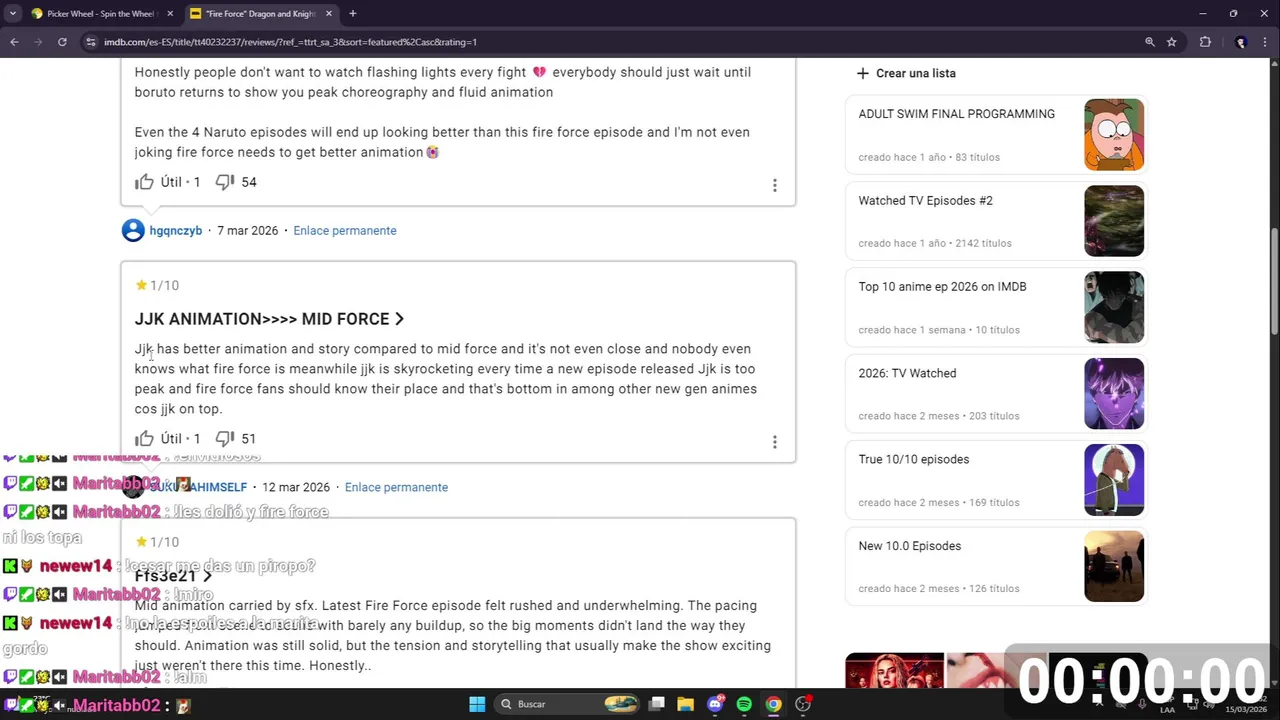
Task: Open the ADULT SWIM FINAL PROGRAMMING list
Action: point(956,114)
